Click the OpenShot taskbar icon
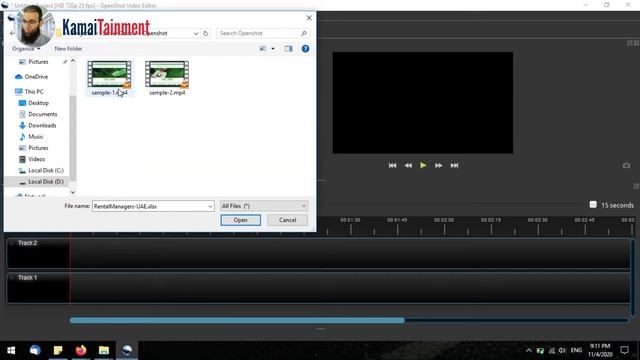Viewport: 640px width, 360px height. pyautogui.click(x=127, y=350)
